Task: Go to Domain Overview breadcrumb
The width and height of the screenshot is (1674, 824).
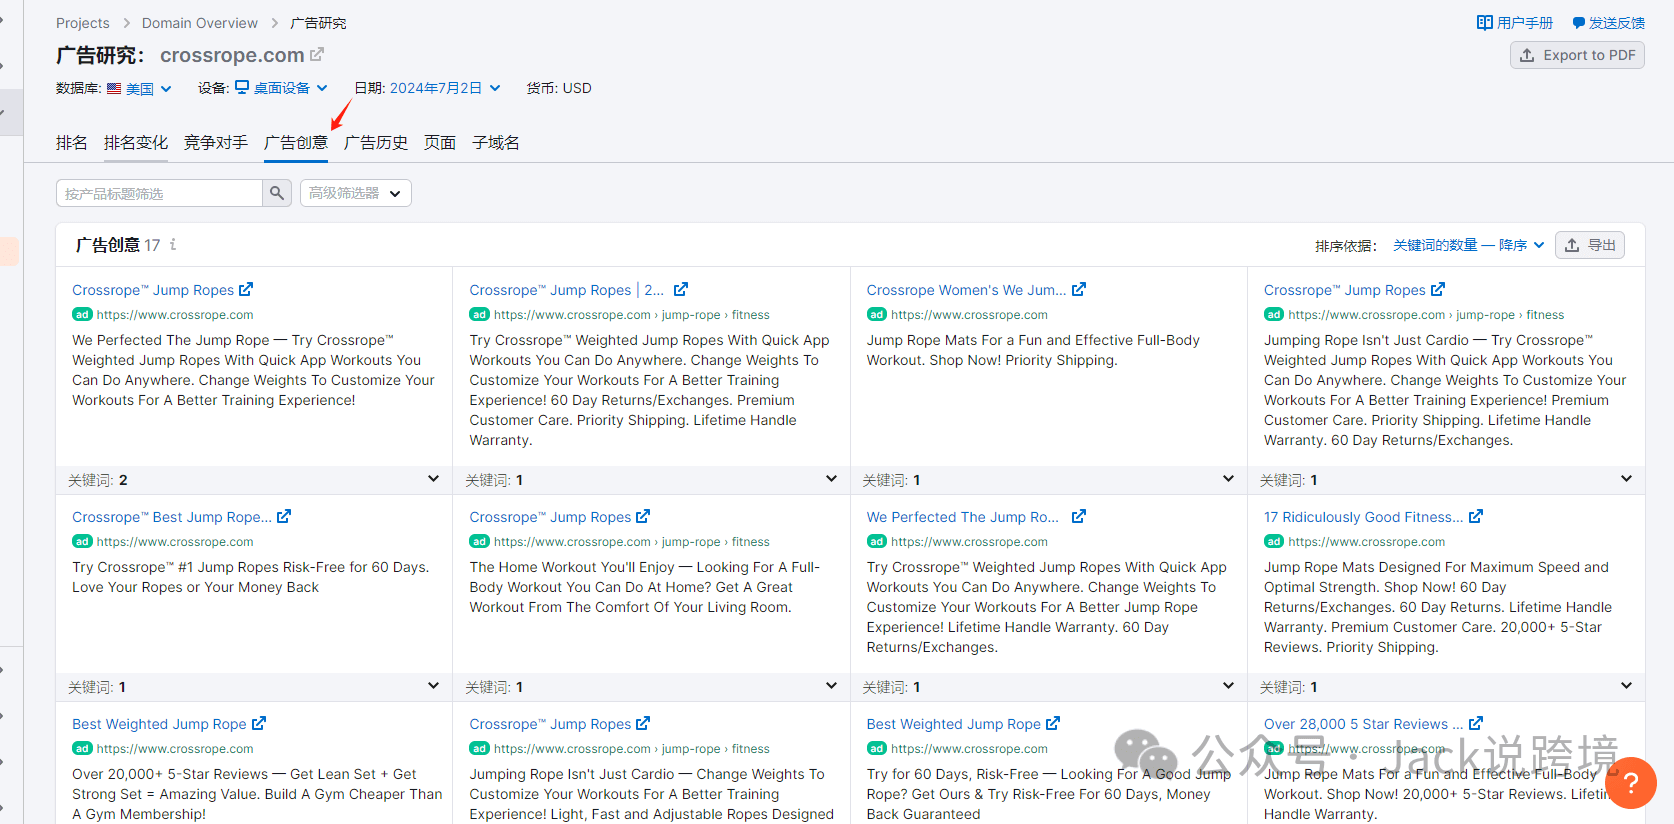Action: coord(200,23)
